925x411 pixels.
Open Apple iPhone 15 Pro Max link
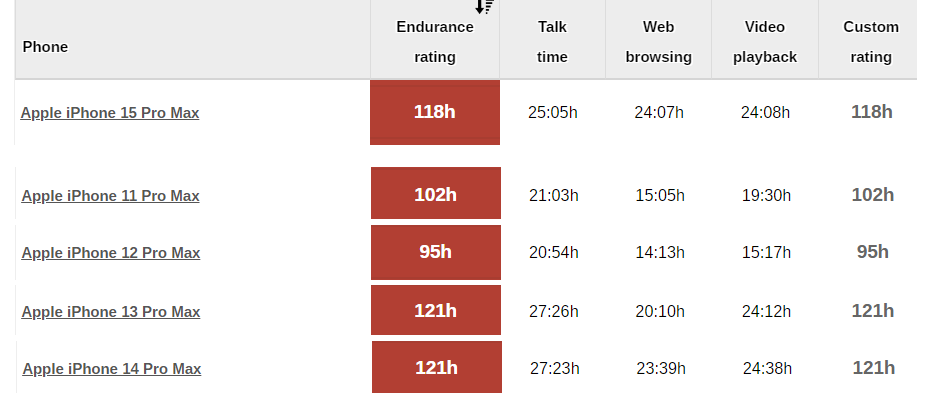click(110, 113)
